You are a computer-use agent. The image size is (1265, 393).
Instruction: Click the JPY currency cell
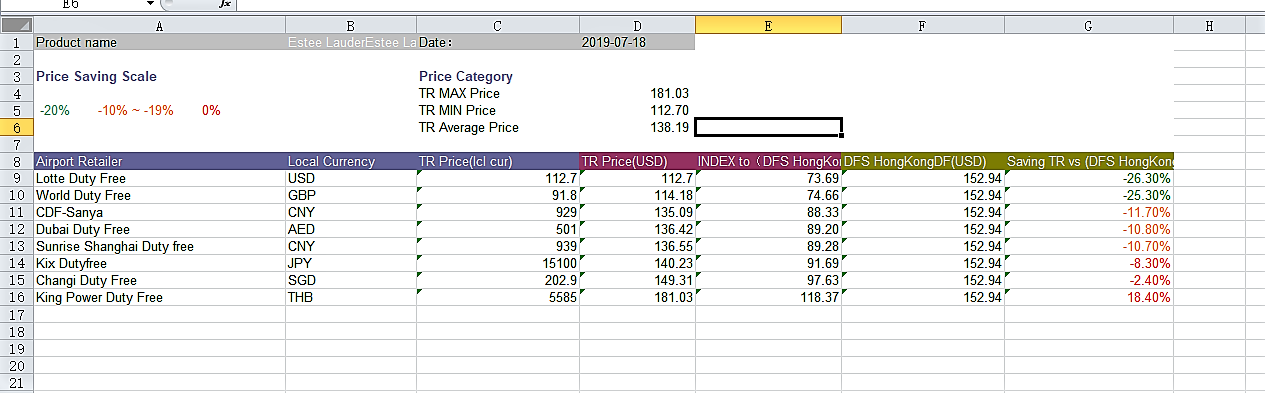click(350, 263)
